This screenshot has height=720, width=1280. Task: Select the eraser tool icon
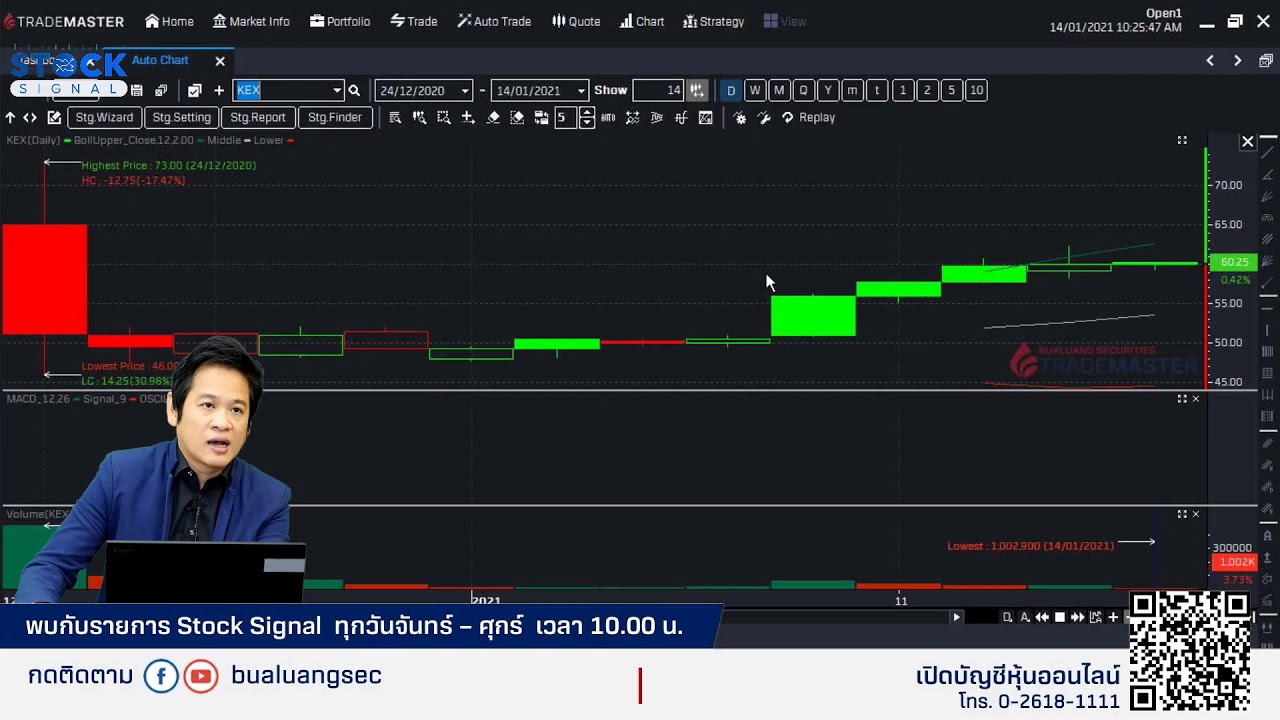[493, 117]
